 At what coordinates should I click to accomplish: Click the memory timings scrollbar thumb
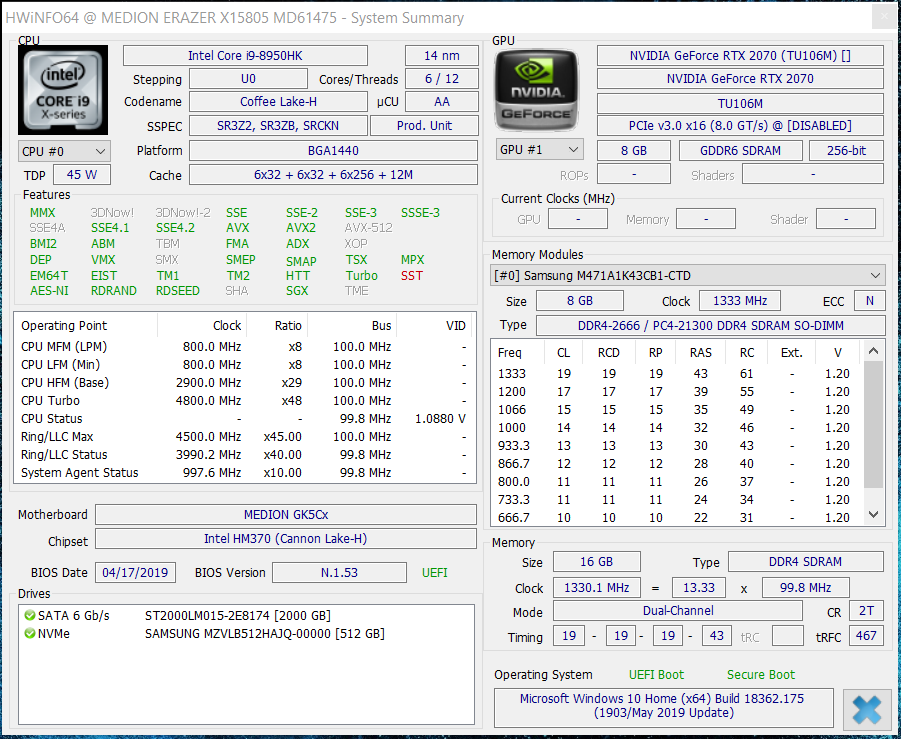pos(873,424)
